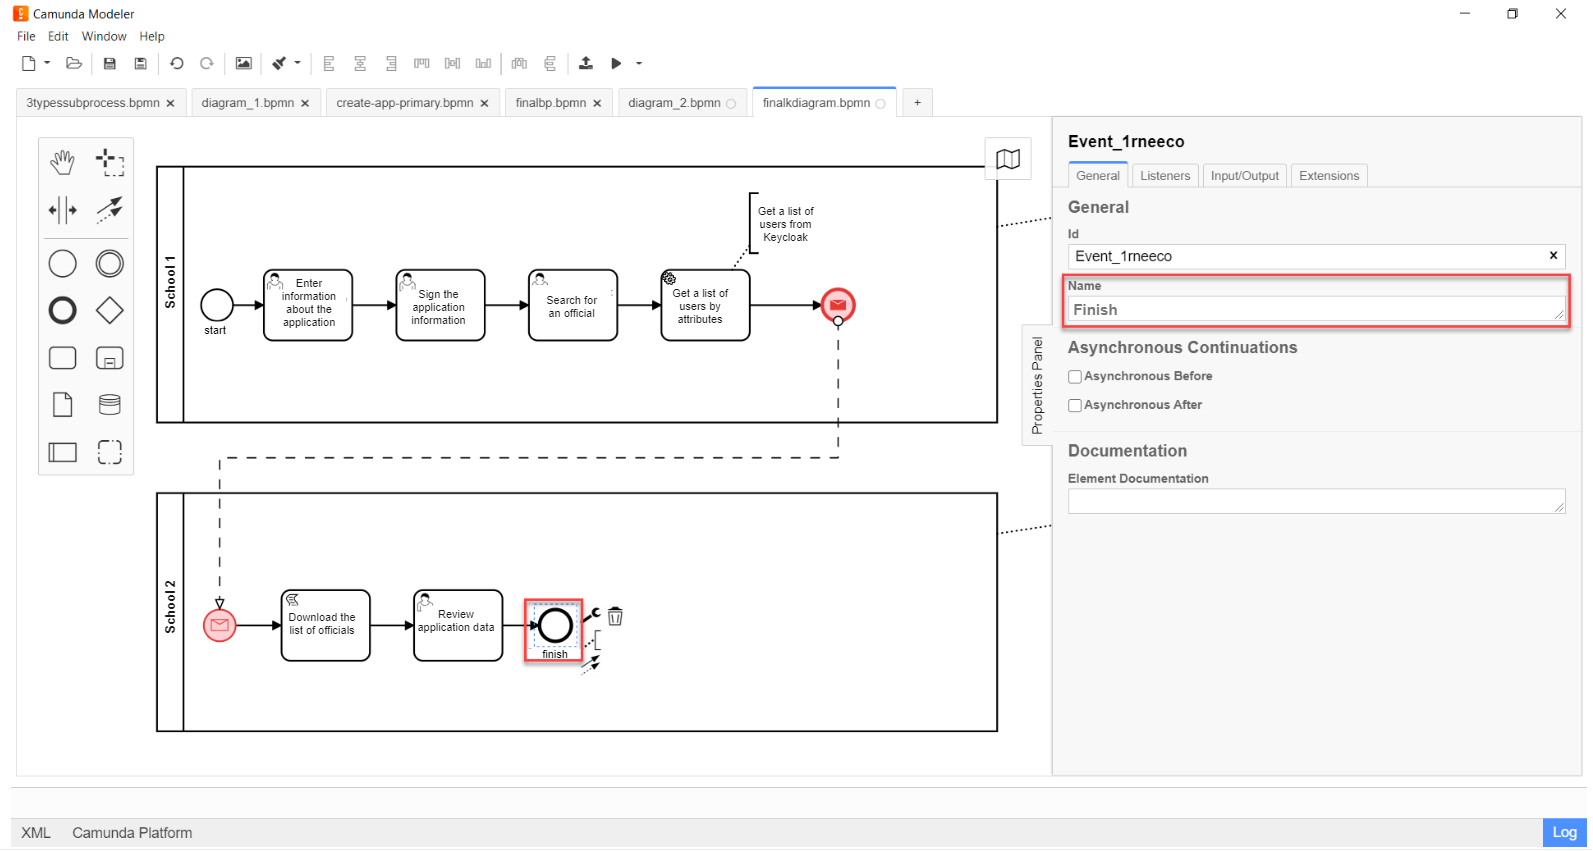Deploy the current diagram
Viewport: 1593px width, 851px height.
[x=586, y=63]
